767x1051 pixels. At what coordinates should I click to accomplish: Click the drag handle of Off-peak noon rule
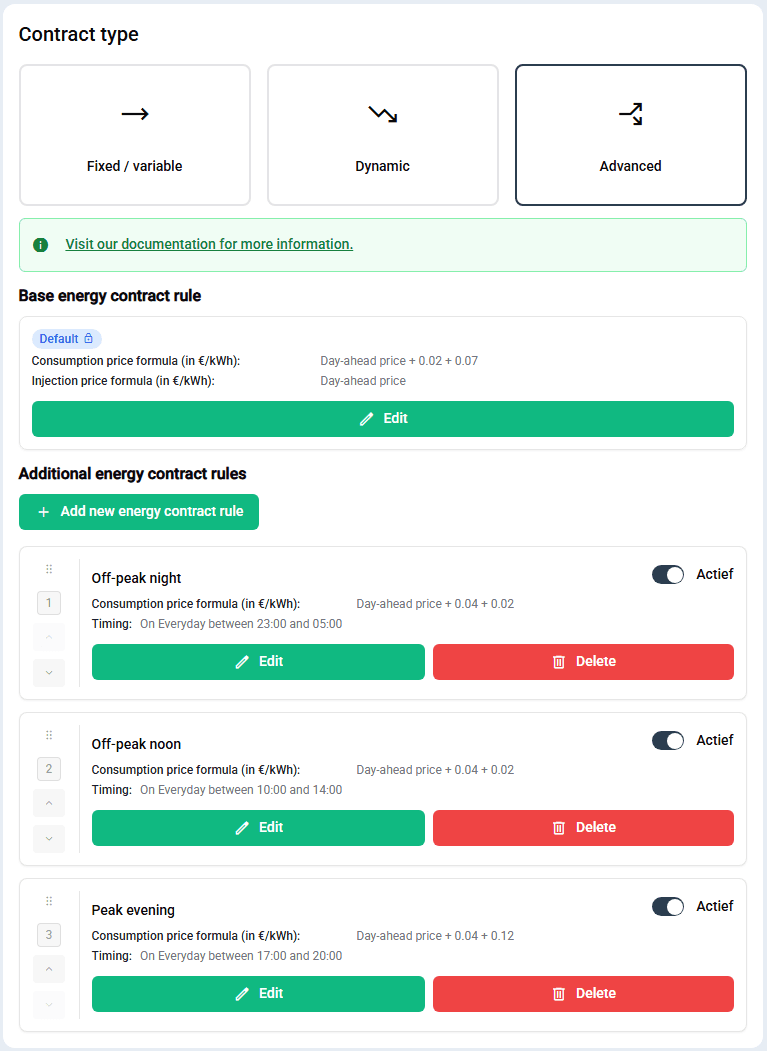[x=49, y=735]
